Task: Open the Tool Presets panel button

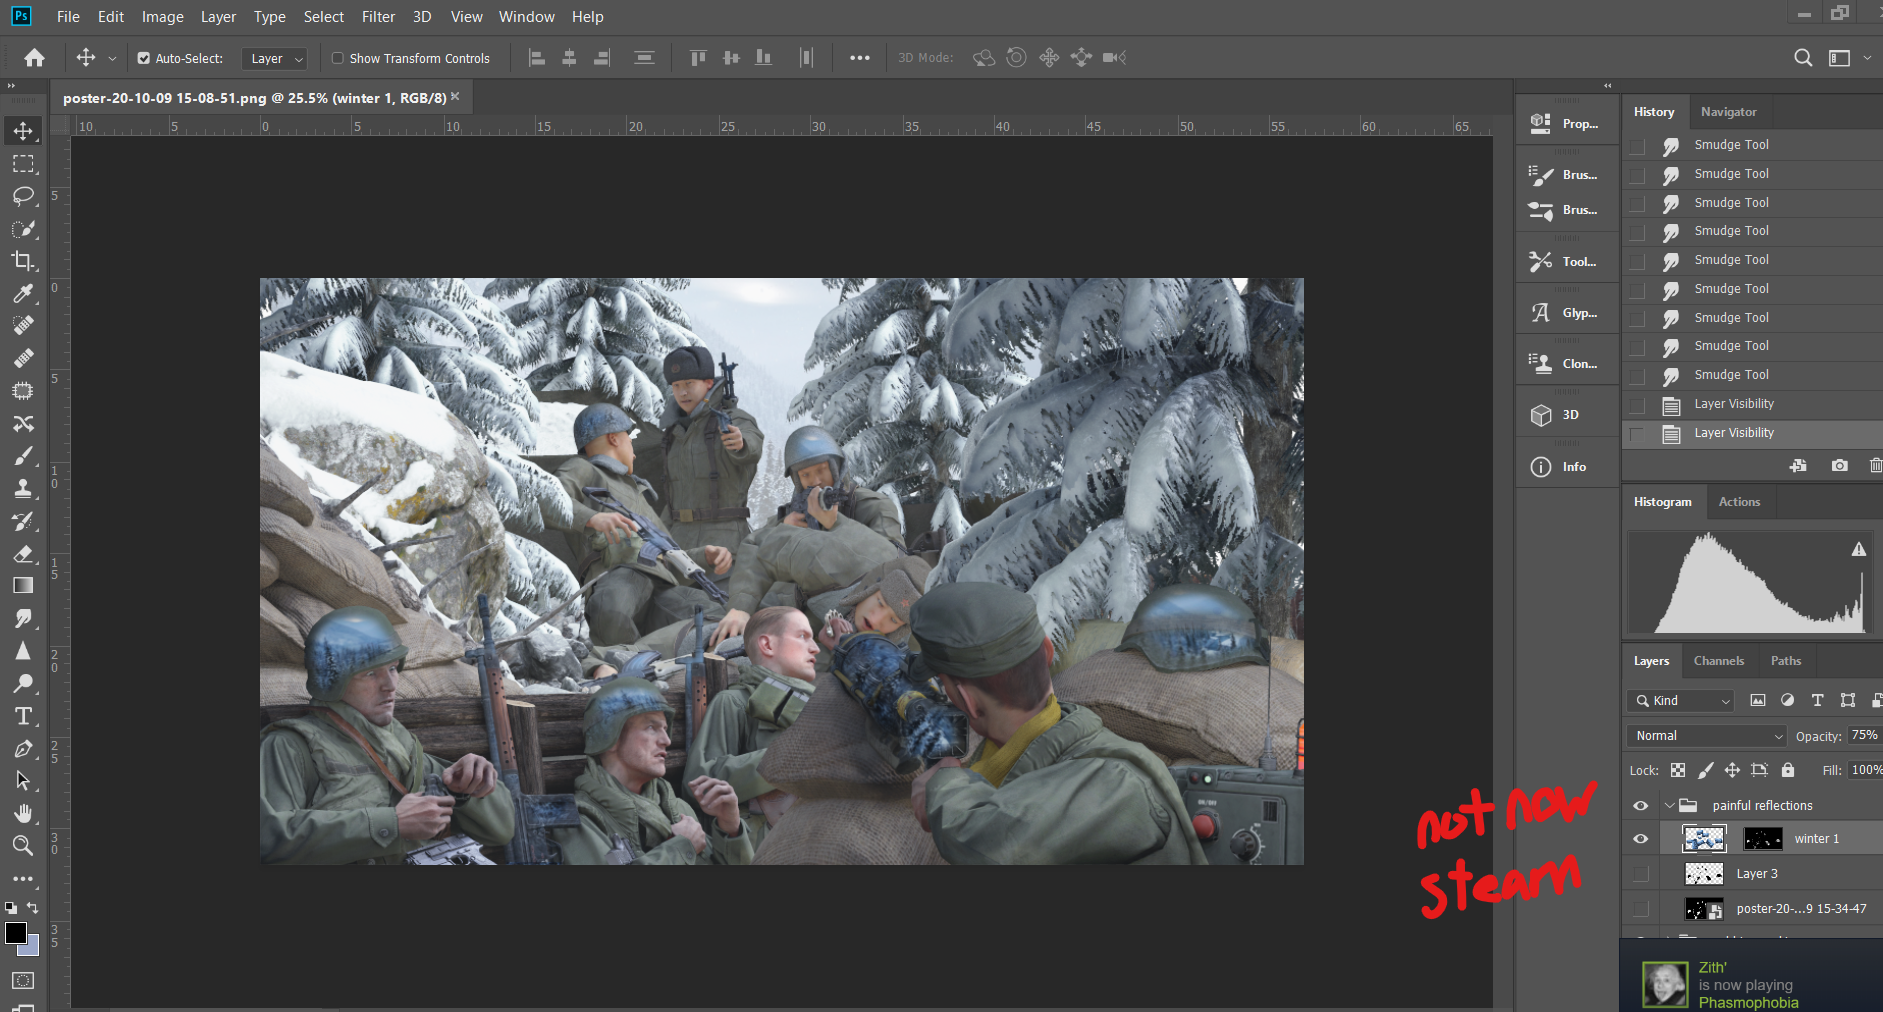Action: [1566, 262]
